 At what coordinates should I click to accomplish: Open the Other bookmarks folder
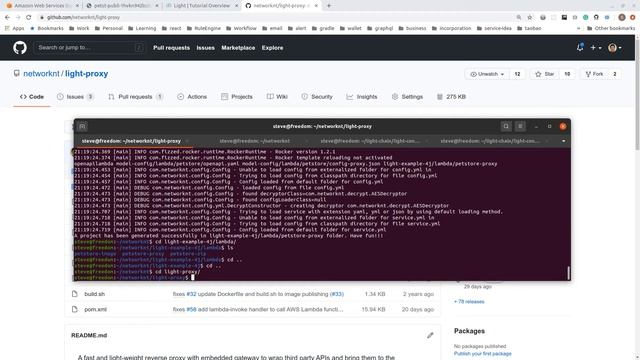[x=611, y=28]
